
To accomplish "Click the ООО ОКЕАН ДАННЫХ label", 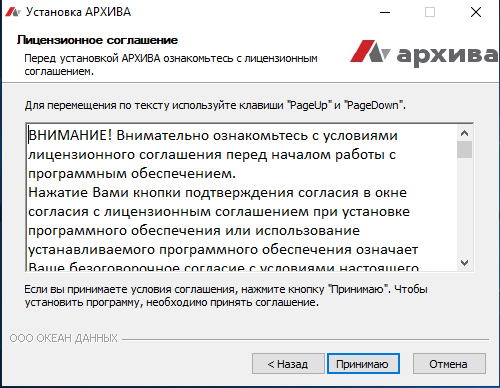I will (x=63, y=338).
